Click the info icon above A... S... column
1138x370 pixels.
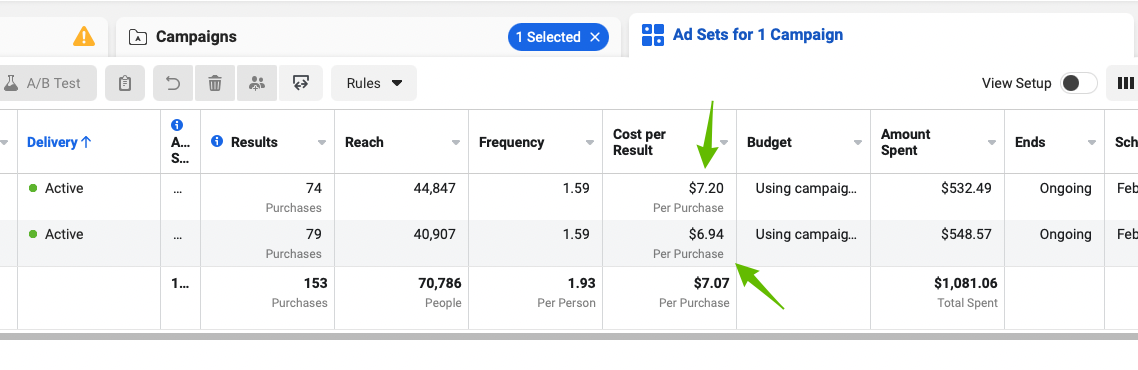click(x=177, y=125)
